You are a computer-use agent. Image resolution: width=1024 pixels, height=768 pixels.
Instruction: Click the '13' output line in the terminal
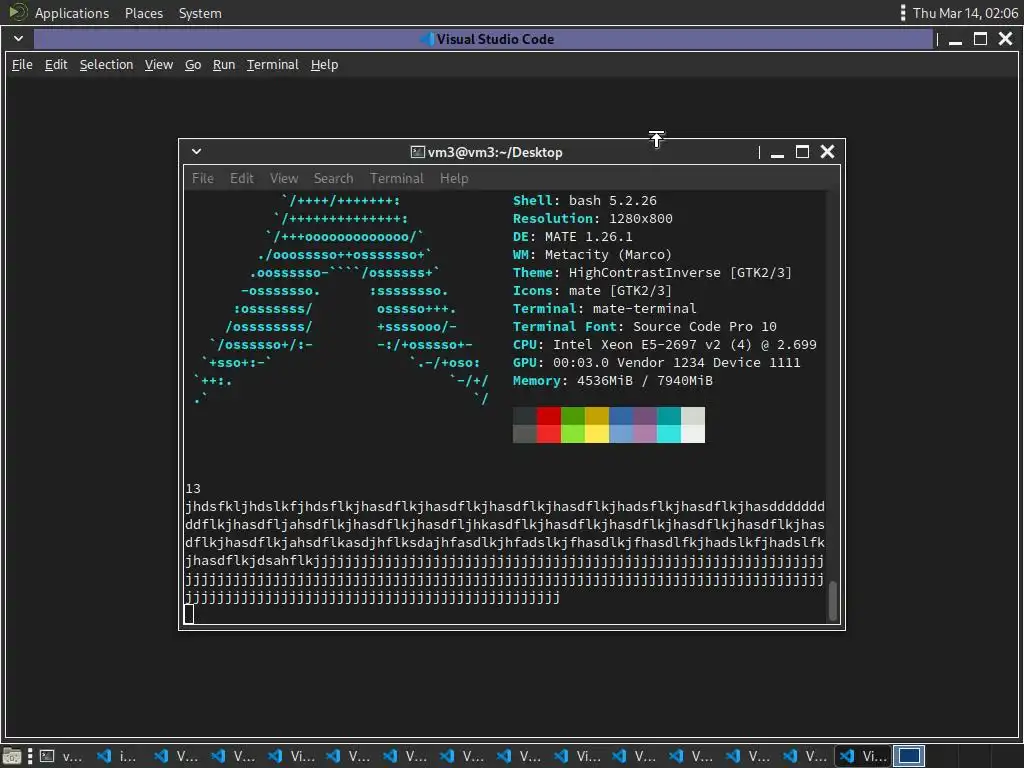193,488
